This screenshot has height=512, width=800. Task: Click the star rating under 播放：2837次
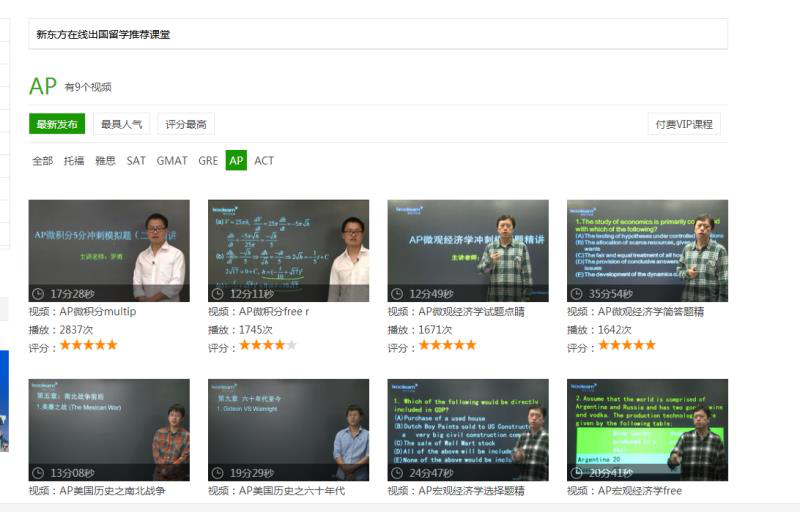(x=89, y=345)
